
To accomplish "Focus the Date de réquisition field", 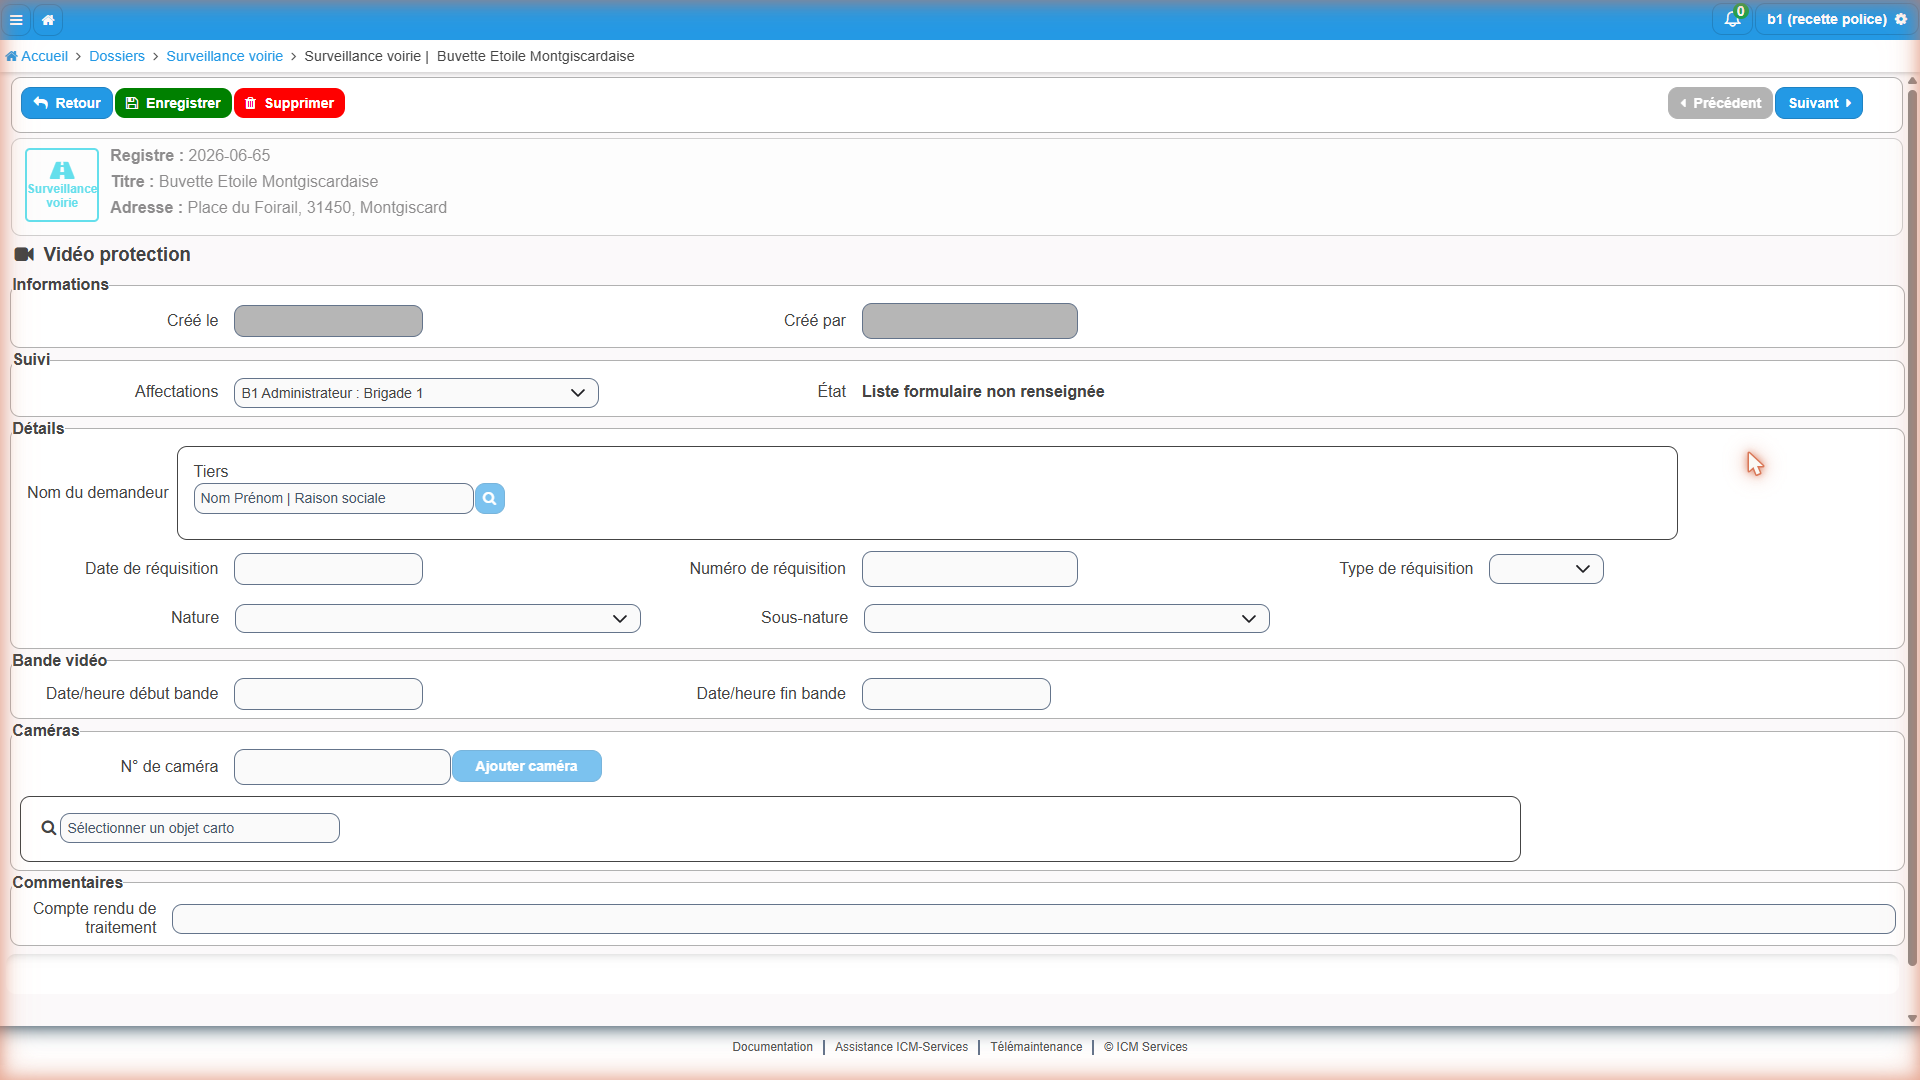I will click(x=328, y=569).
